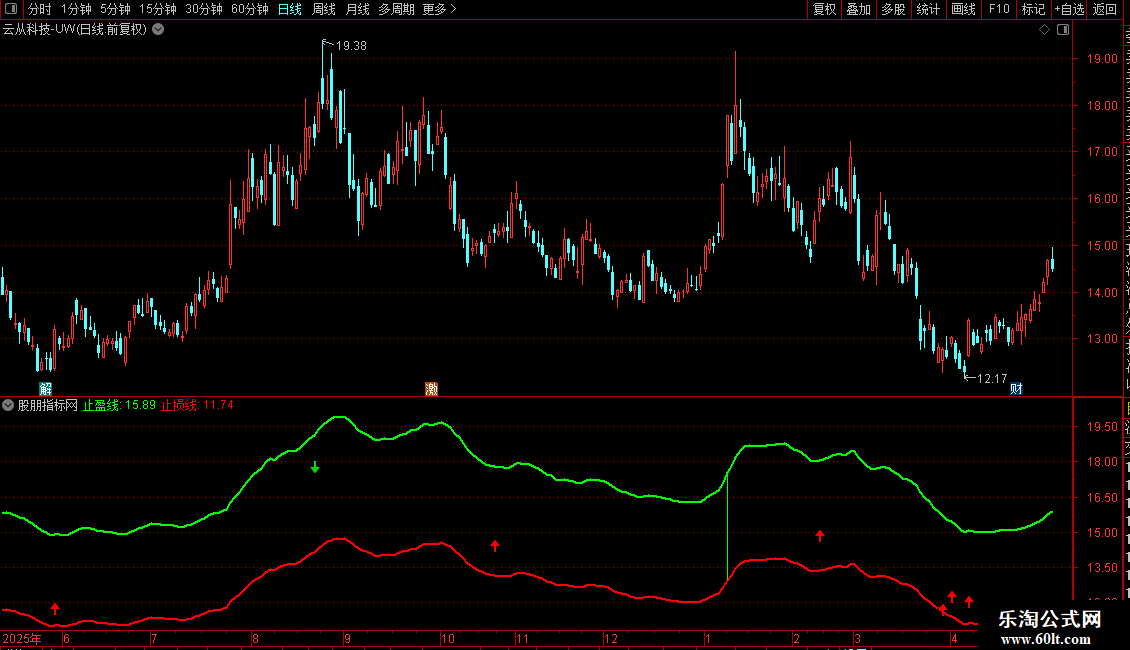This screenshot has height=650, width=1130.
Task: Click the 止盈线: 15.89 label
Action: pyautogui.click(x=119, y=406)
